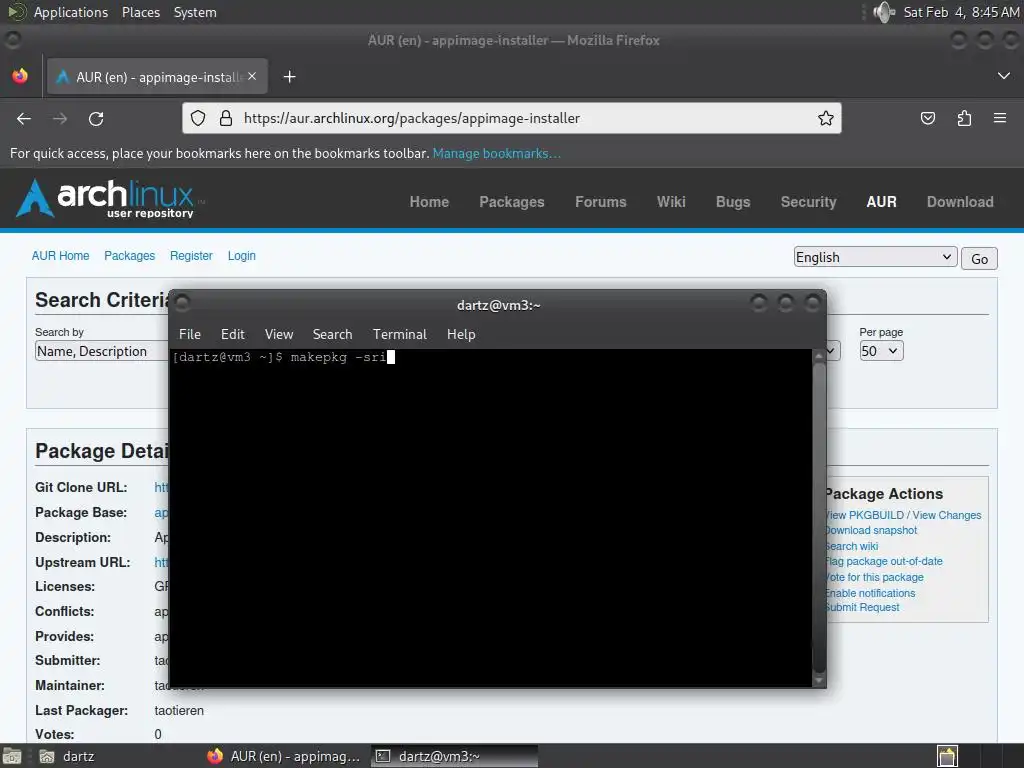Reload the AUR page
Viewport: 1024px width, 768px height.
pos(96,119)
